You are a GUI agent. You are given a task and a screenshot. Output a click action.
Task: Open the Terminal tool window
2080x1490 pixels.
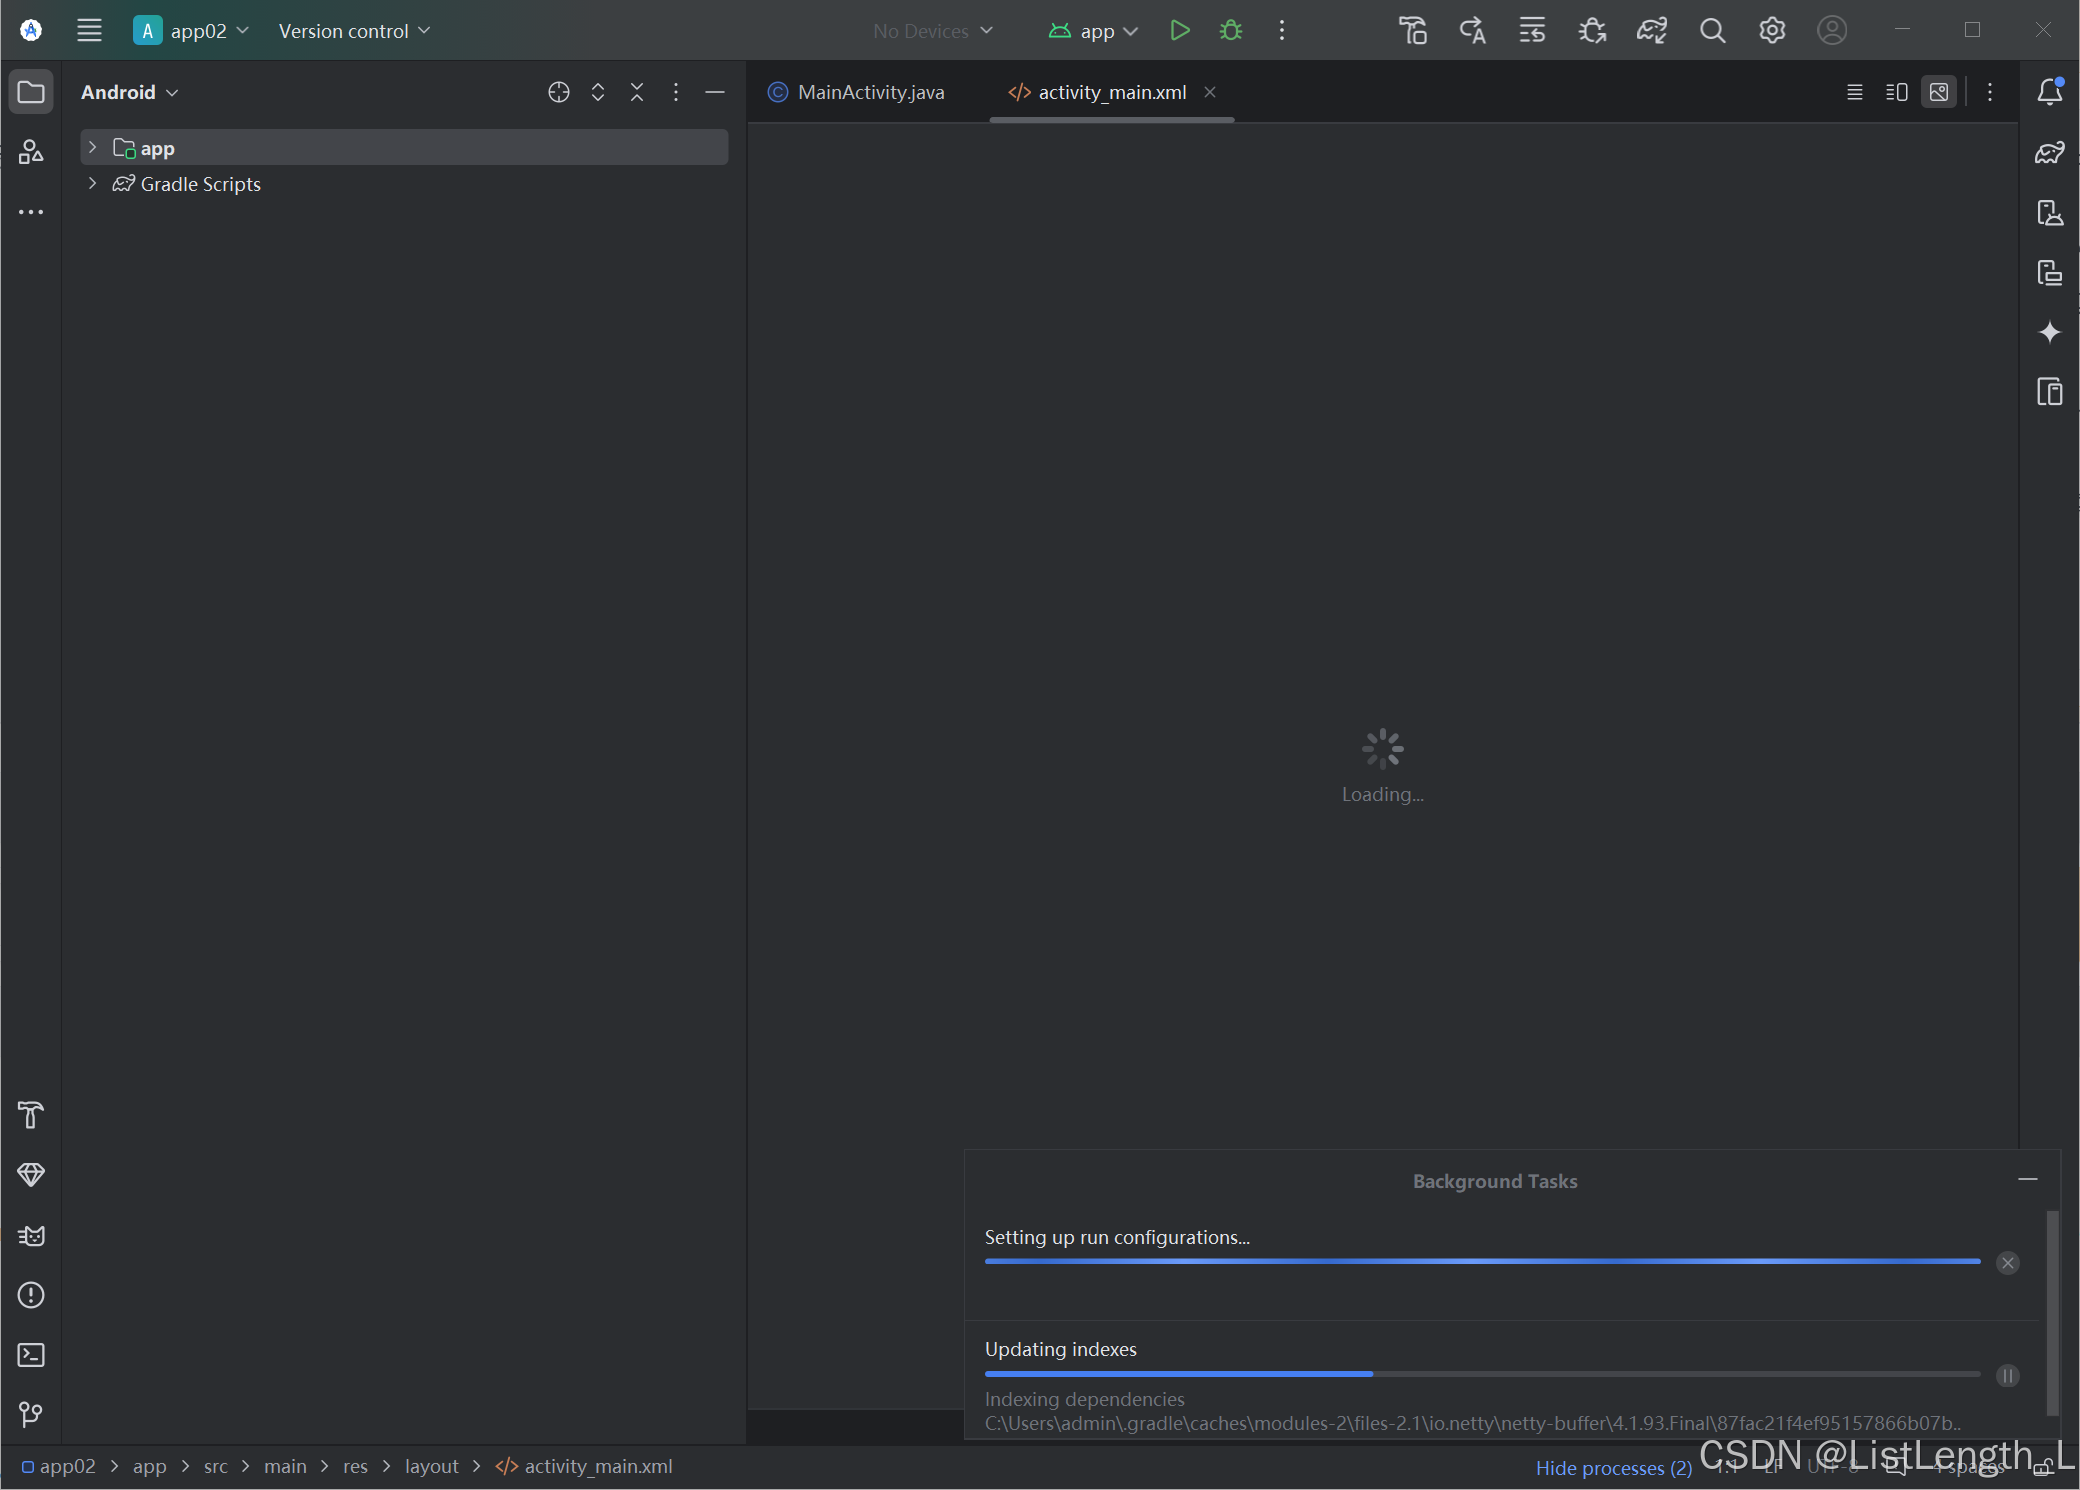click(31, 1355)
